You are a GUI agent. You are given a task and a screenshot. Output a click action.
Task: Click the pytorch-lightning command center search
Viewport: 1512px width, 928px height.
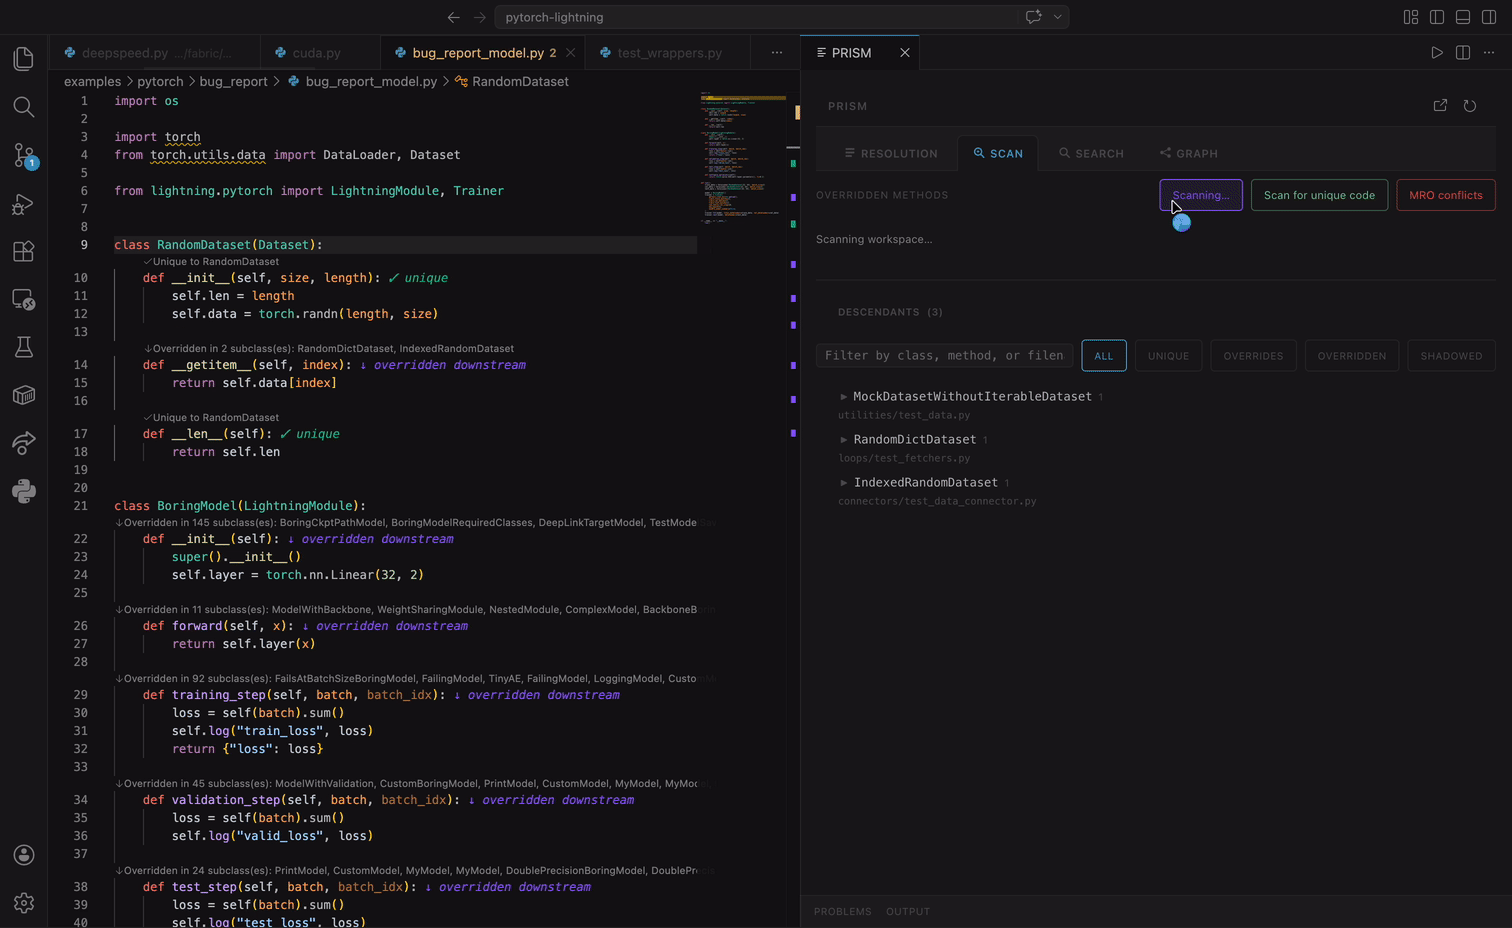[757, 17]
